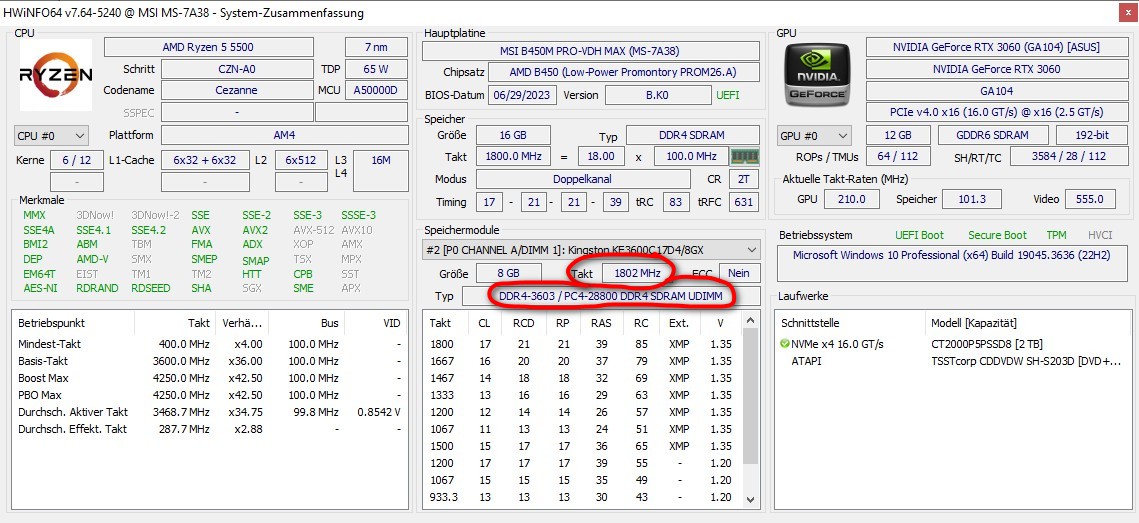
Task: Select the TSSTcorp CDDVDW SH-S203D drive entry
Action: click(1026, 361)
